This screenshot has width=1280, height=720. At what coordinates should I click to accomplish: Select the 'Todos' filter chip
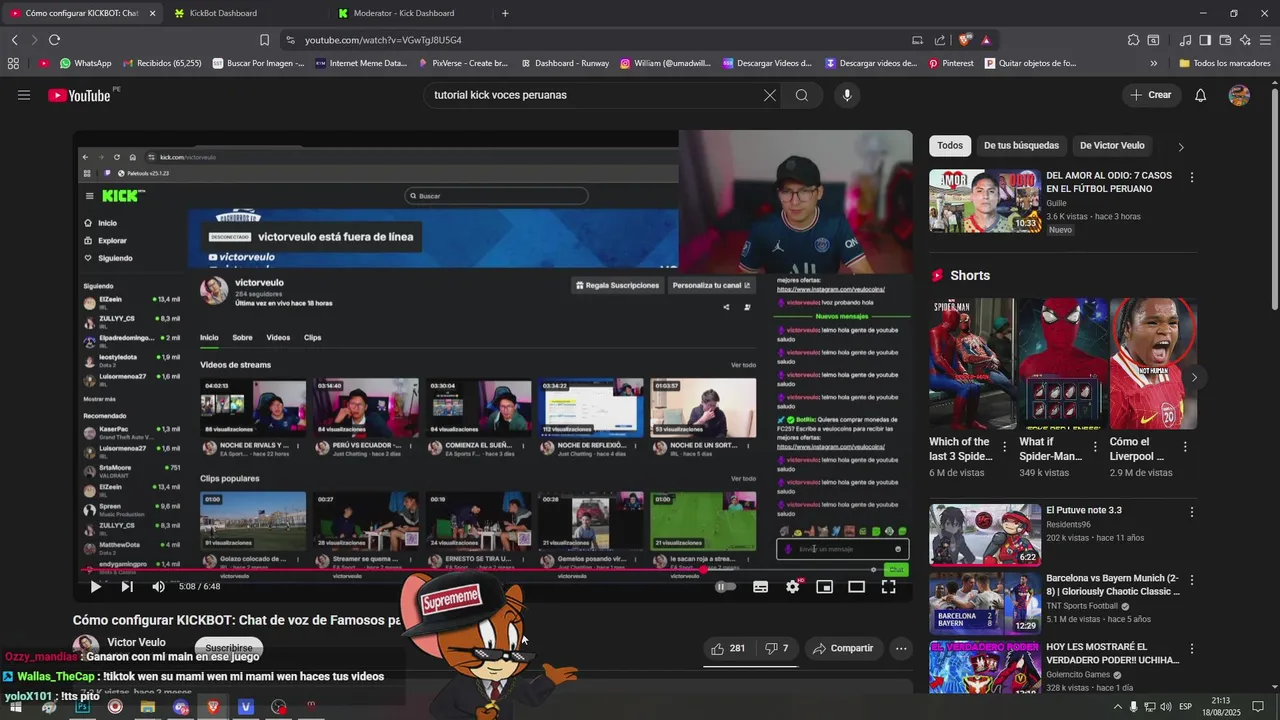(x=950, y=146)
